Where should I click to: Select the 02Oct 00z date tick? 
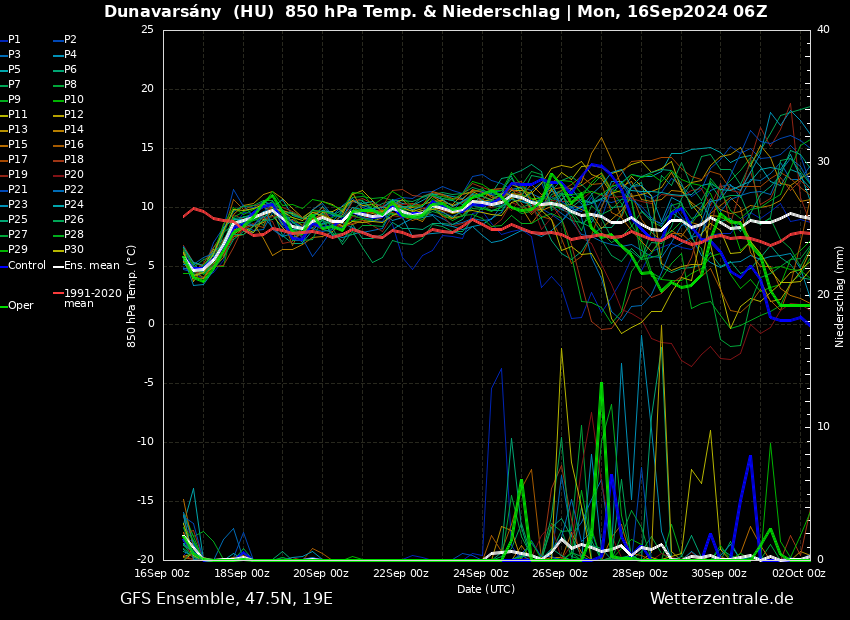click(x=799, y=574)
